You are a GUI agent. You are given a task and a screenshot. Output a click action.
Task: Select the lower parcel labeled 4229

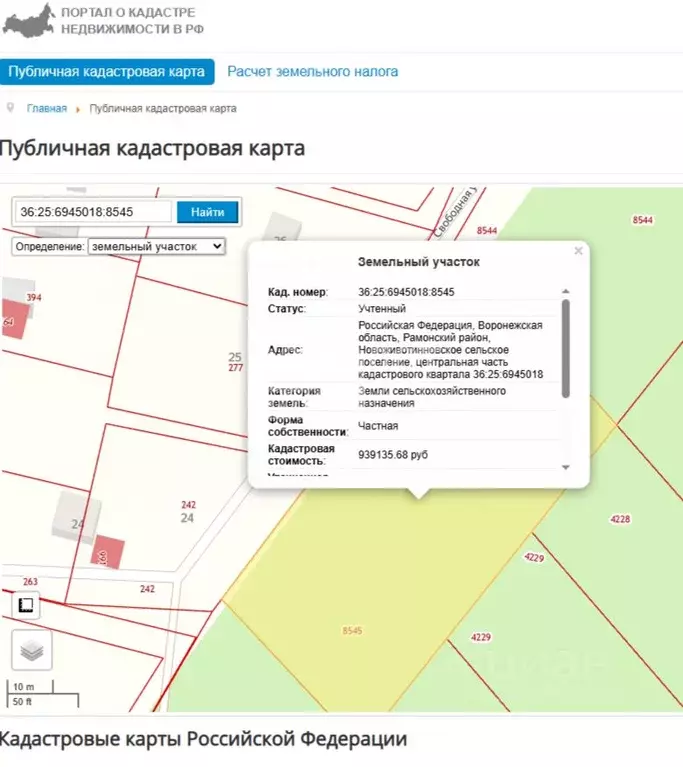click(481, 637)
